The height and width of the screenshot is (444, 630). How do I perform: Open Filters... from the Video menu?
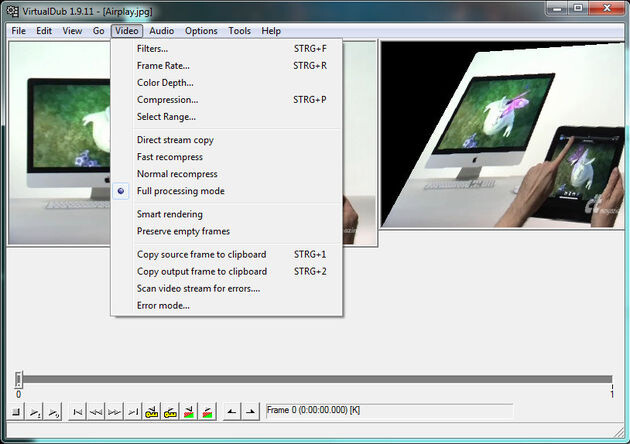(x=152, y=49)
